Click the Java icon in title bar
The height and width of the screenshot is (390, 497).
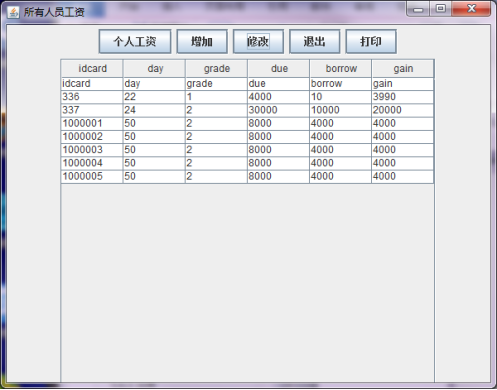click(x=13, y=12)
